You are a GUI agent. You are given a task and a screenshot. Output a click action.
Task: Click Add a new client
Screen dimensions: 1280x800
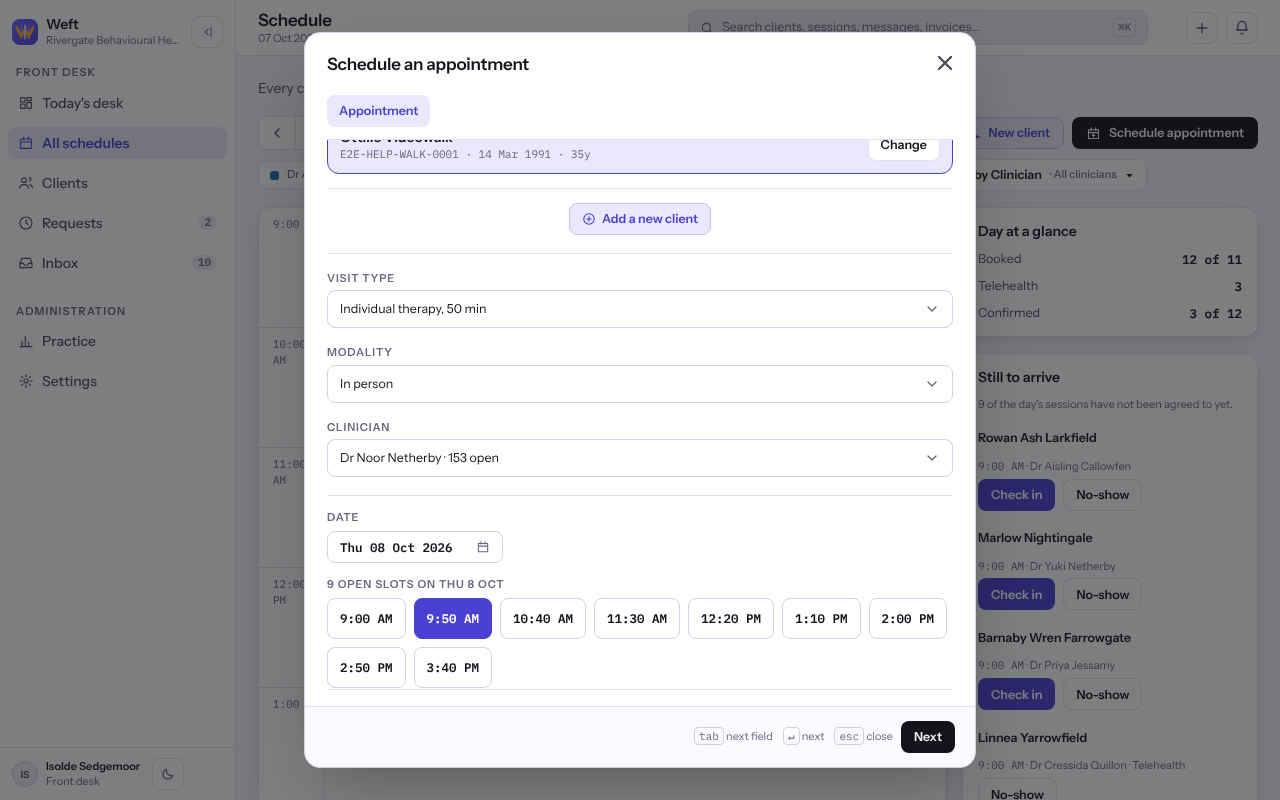[x=640, y=219]
